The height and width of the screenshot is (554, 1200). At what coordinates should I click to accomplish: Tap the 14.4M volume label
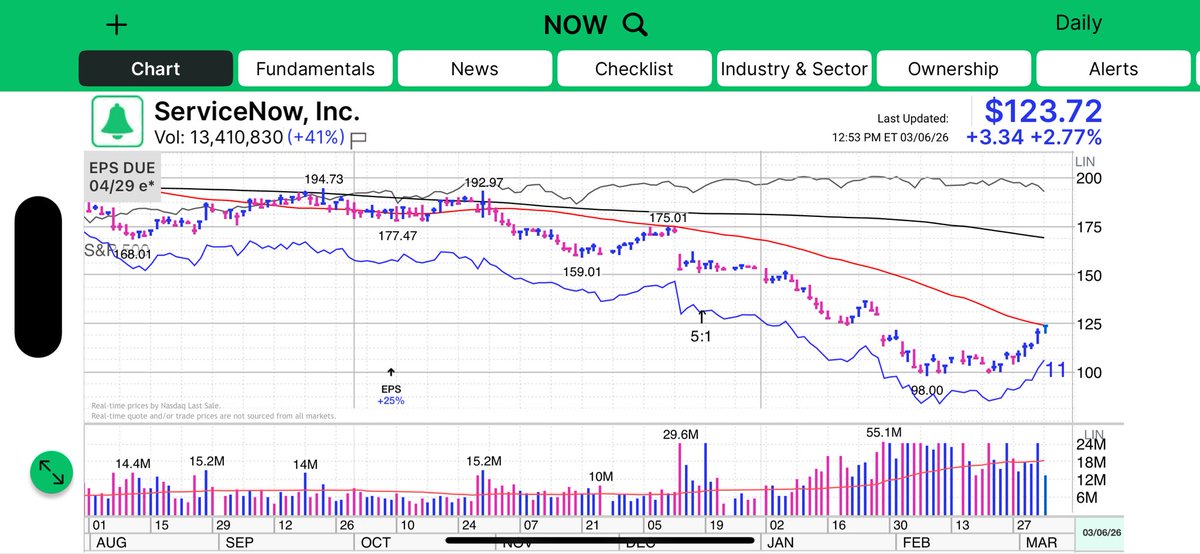133,464
